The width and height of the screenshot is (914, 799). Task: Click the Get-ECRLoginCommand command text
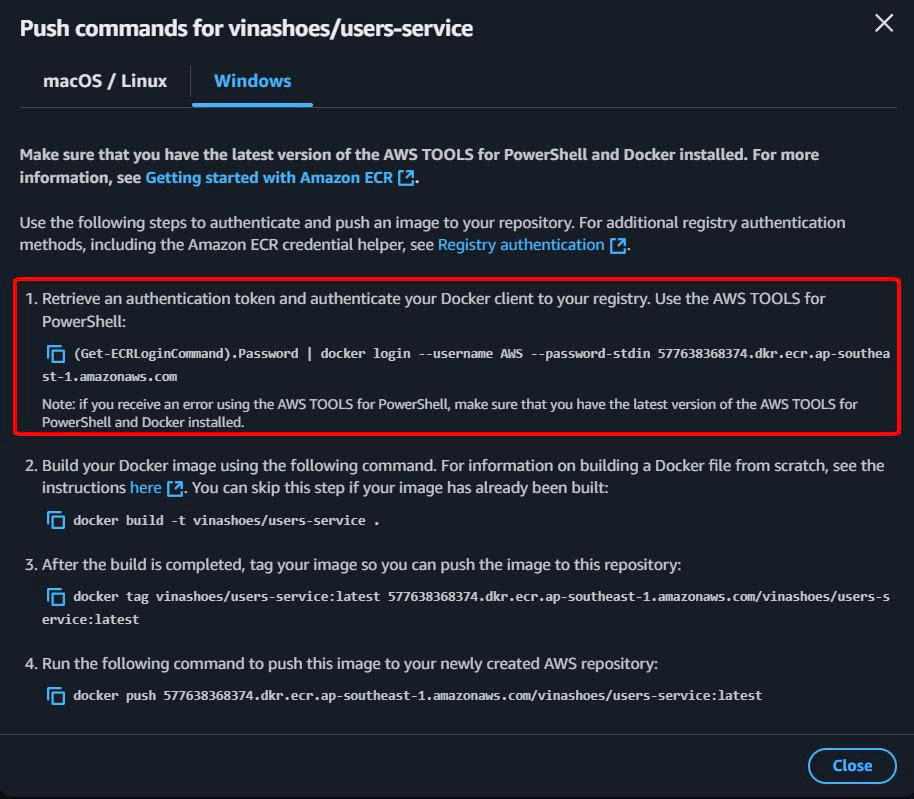point(480,354)
